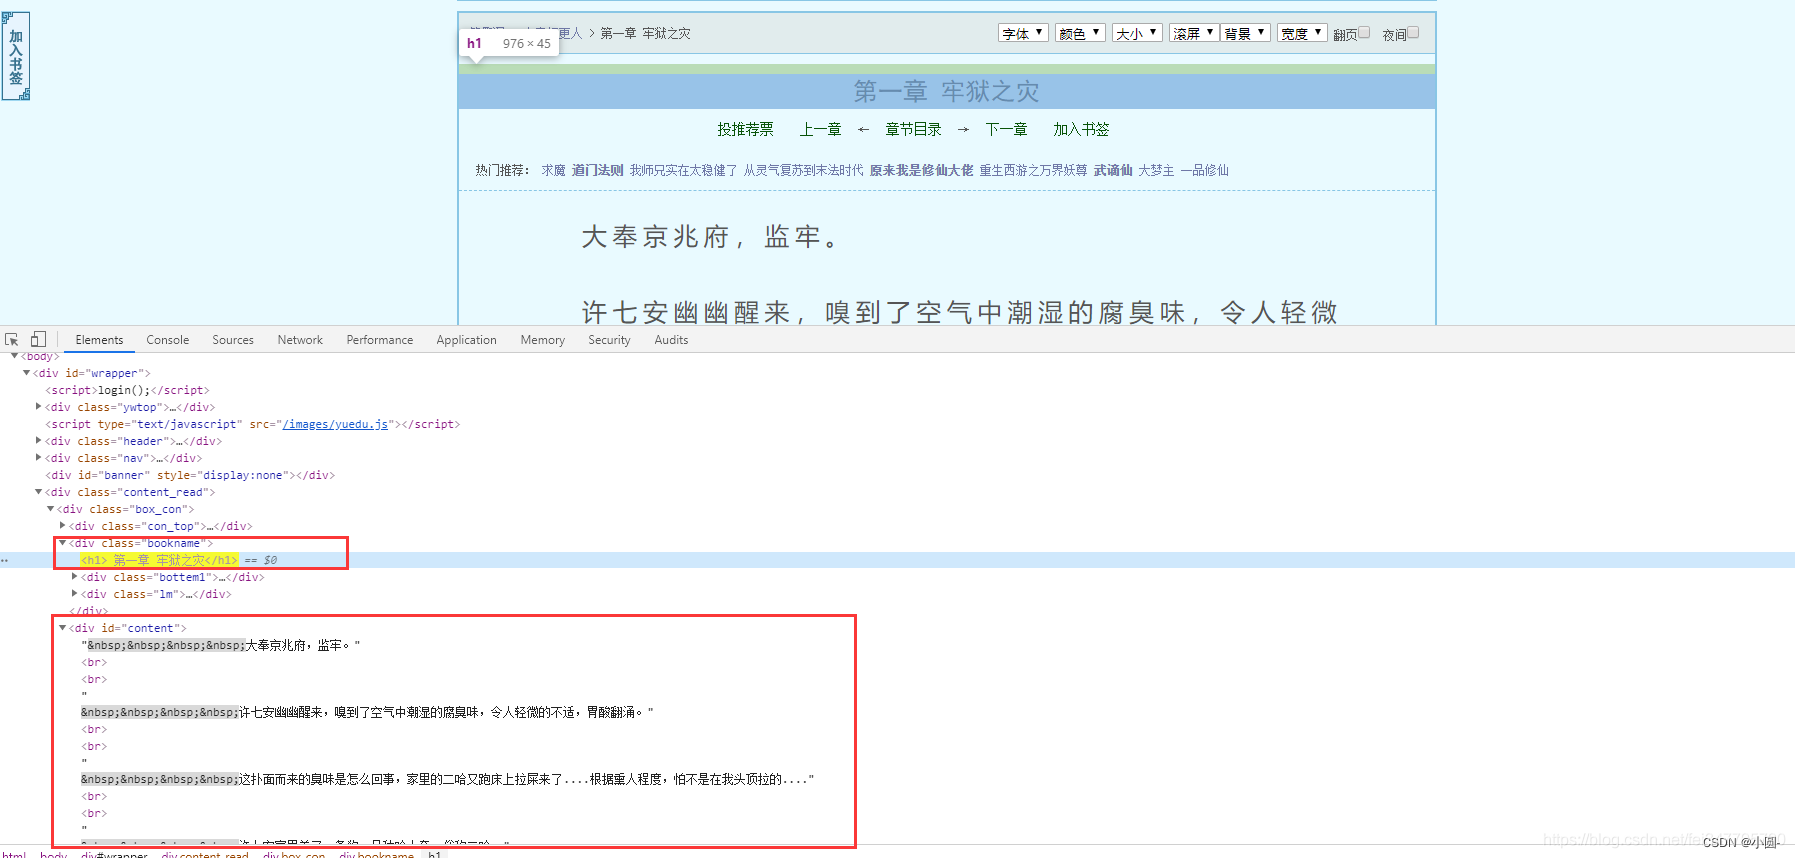Enable the 翻页 checkbox
Image resolution: width=1795 pixels, height=858 pixels.
coord(1364,33)
